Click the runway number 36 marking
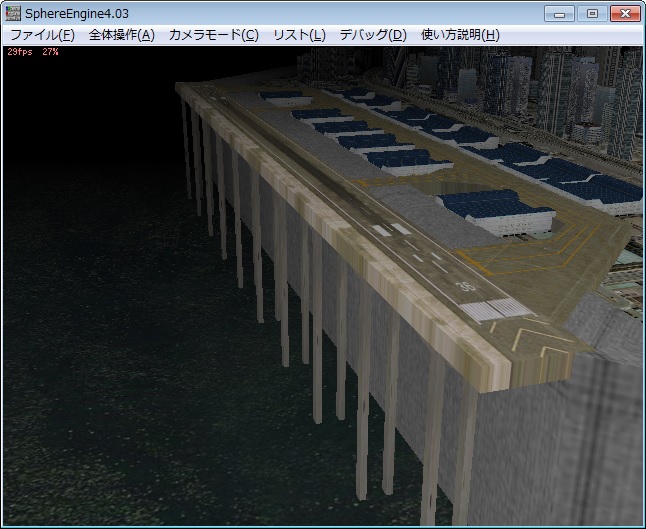646x529 pixels. click(x=468, y=286)
